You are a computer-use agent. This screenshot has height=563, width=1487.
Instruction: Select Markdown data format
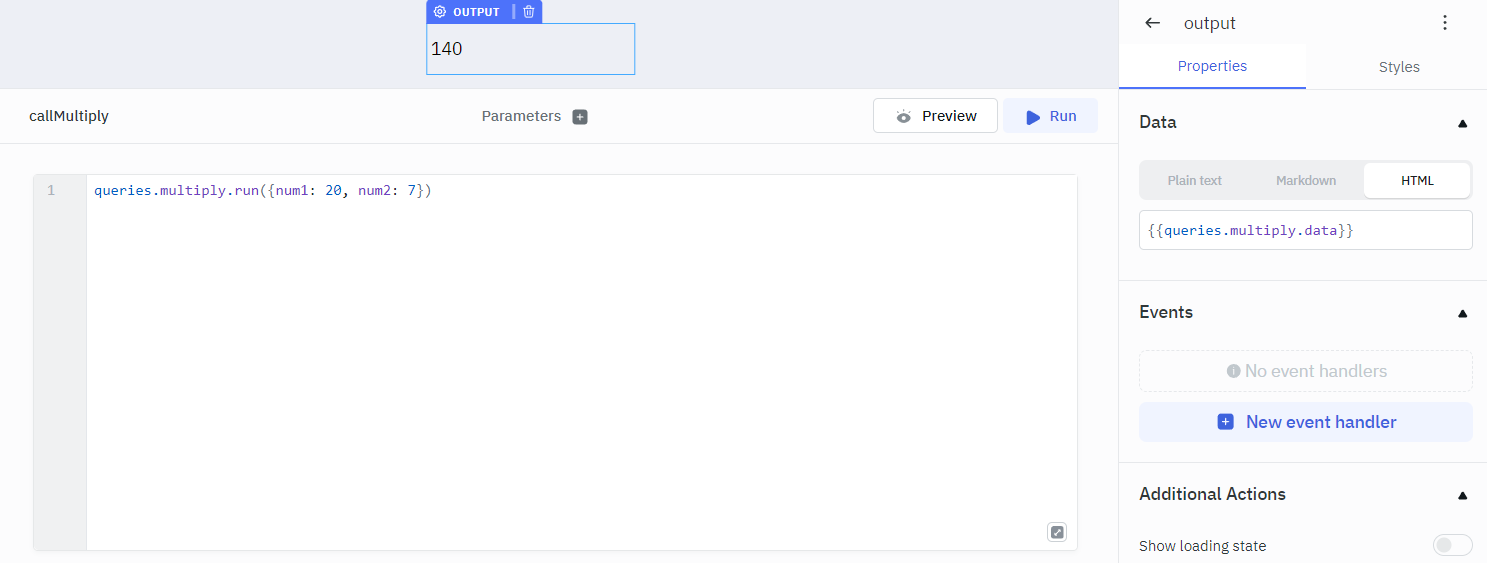tap(1306, 181)
